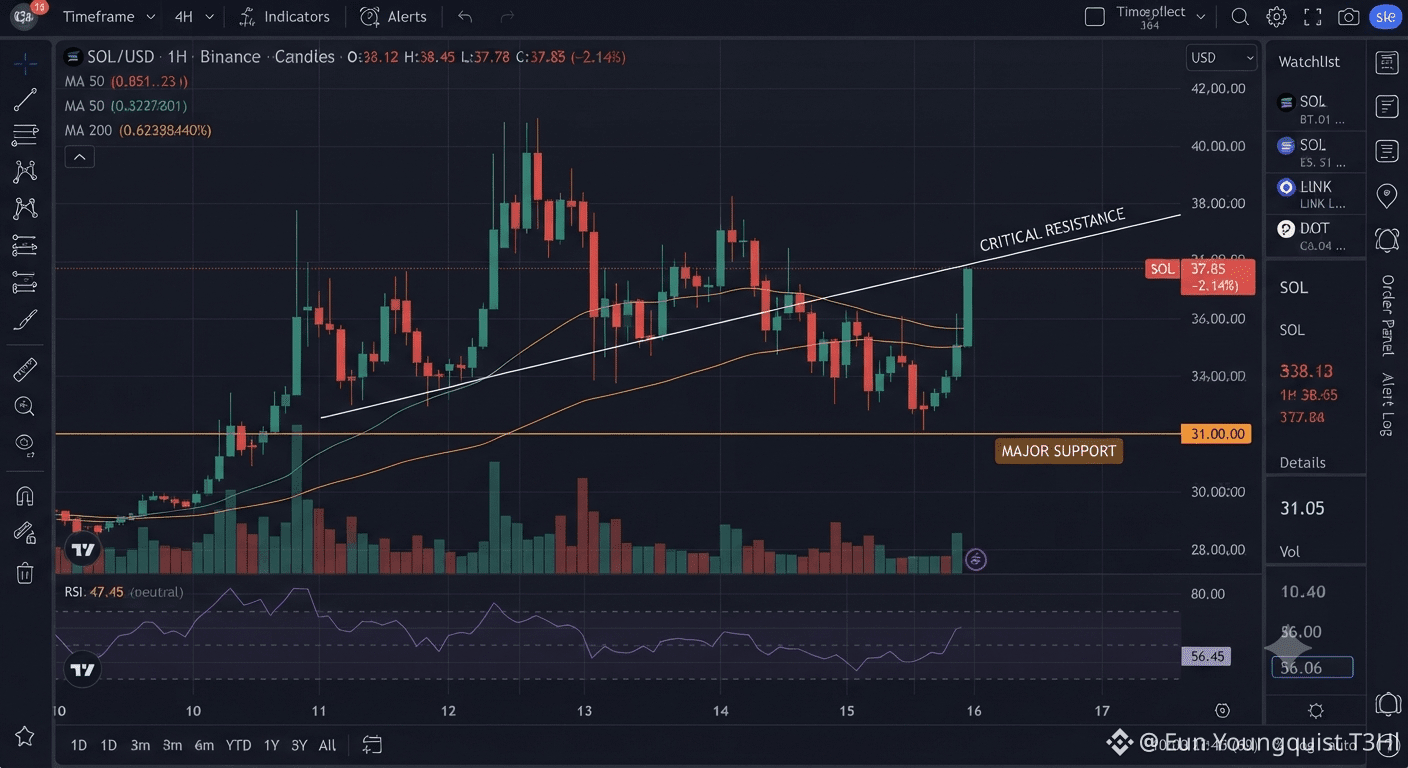Select the YTD date range

click(238, 745)
